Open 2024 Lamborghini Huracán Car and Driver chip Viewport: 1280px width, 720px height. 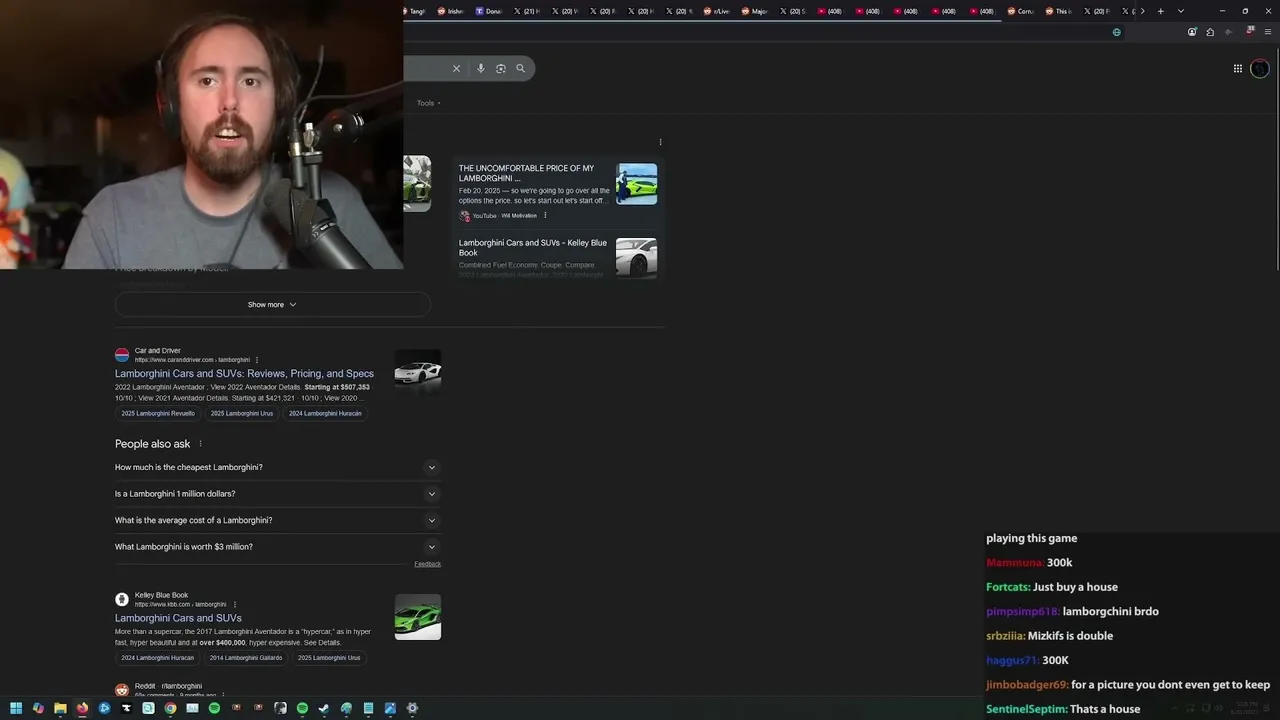click(325, 413)
